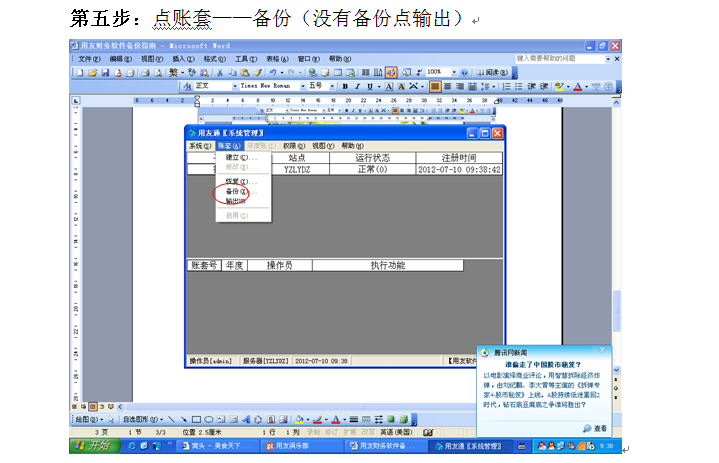Select the Oval tool on drawing toolbar
The width and height of the screenshot is (719, 463).
pos(209,419)
